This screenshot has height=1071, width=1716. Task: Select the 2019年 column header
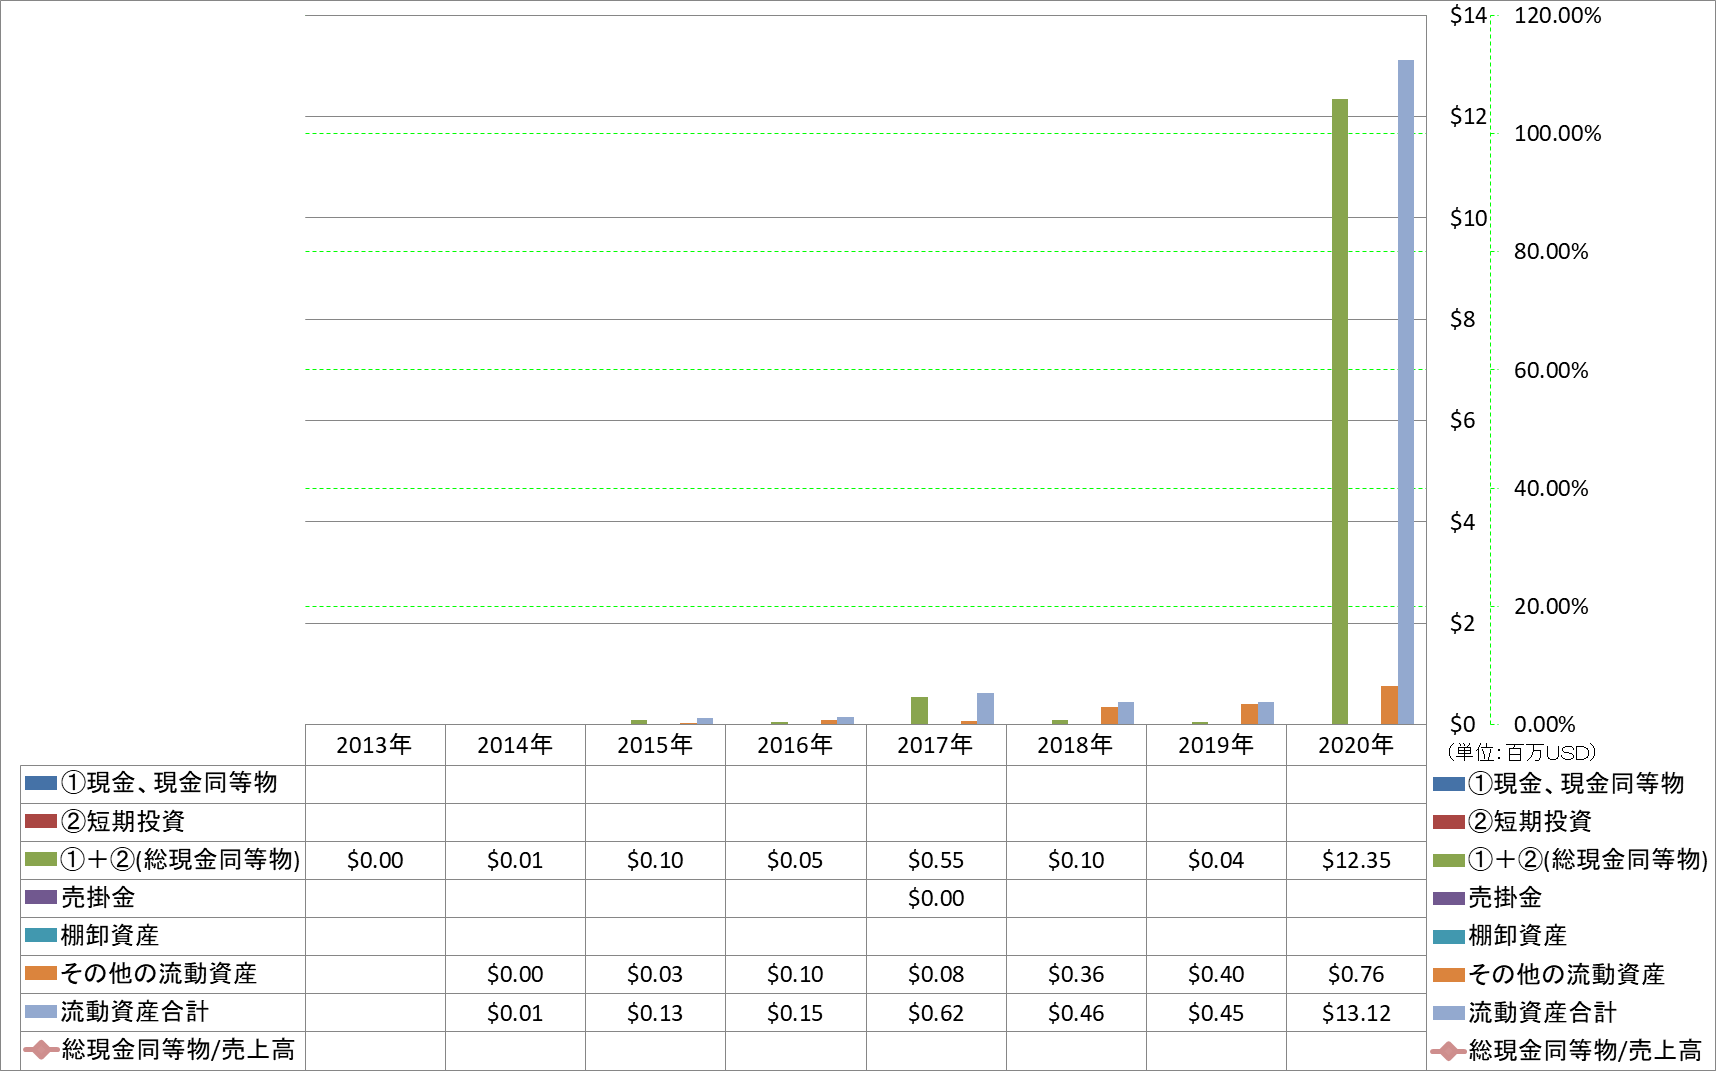[1216, 745]
